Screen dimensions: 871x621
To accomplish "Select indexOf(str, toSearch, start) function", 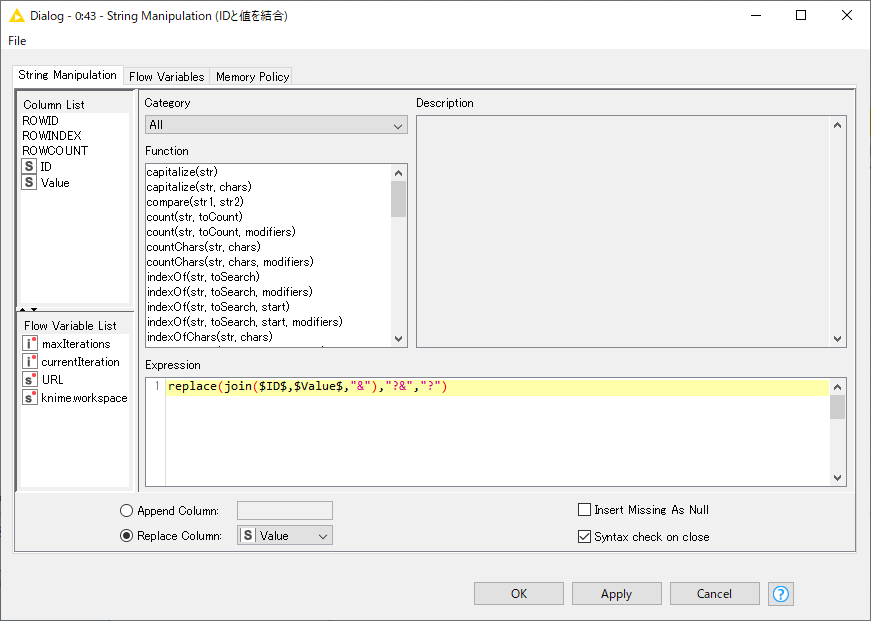I will click(218, 307).
